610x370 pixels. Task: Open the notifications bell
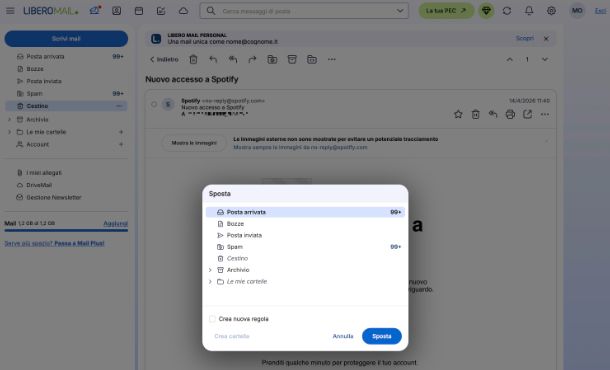(529, 11)
